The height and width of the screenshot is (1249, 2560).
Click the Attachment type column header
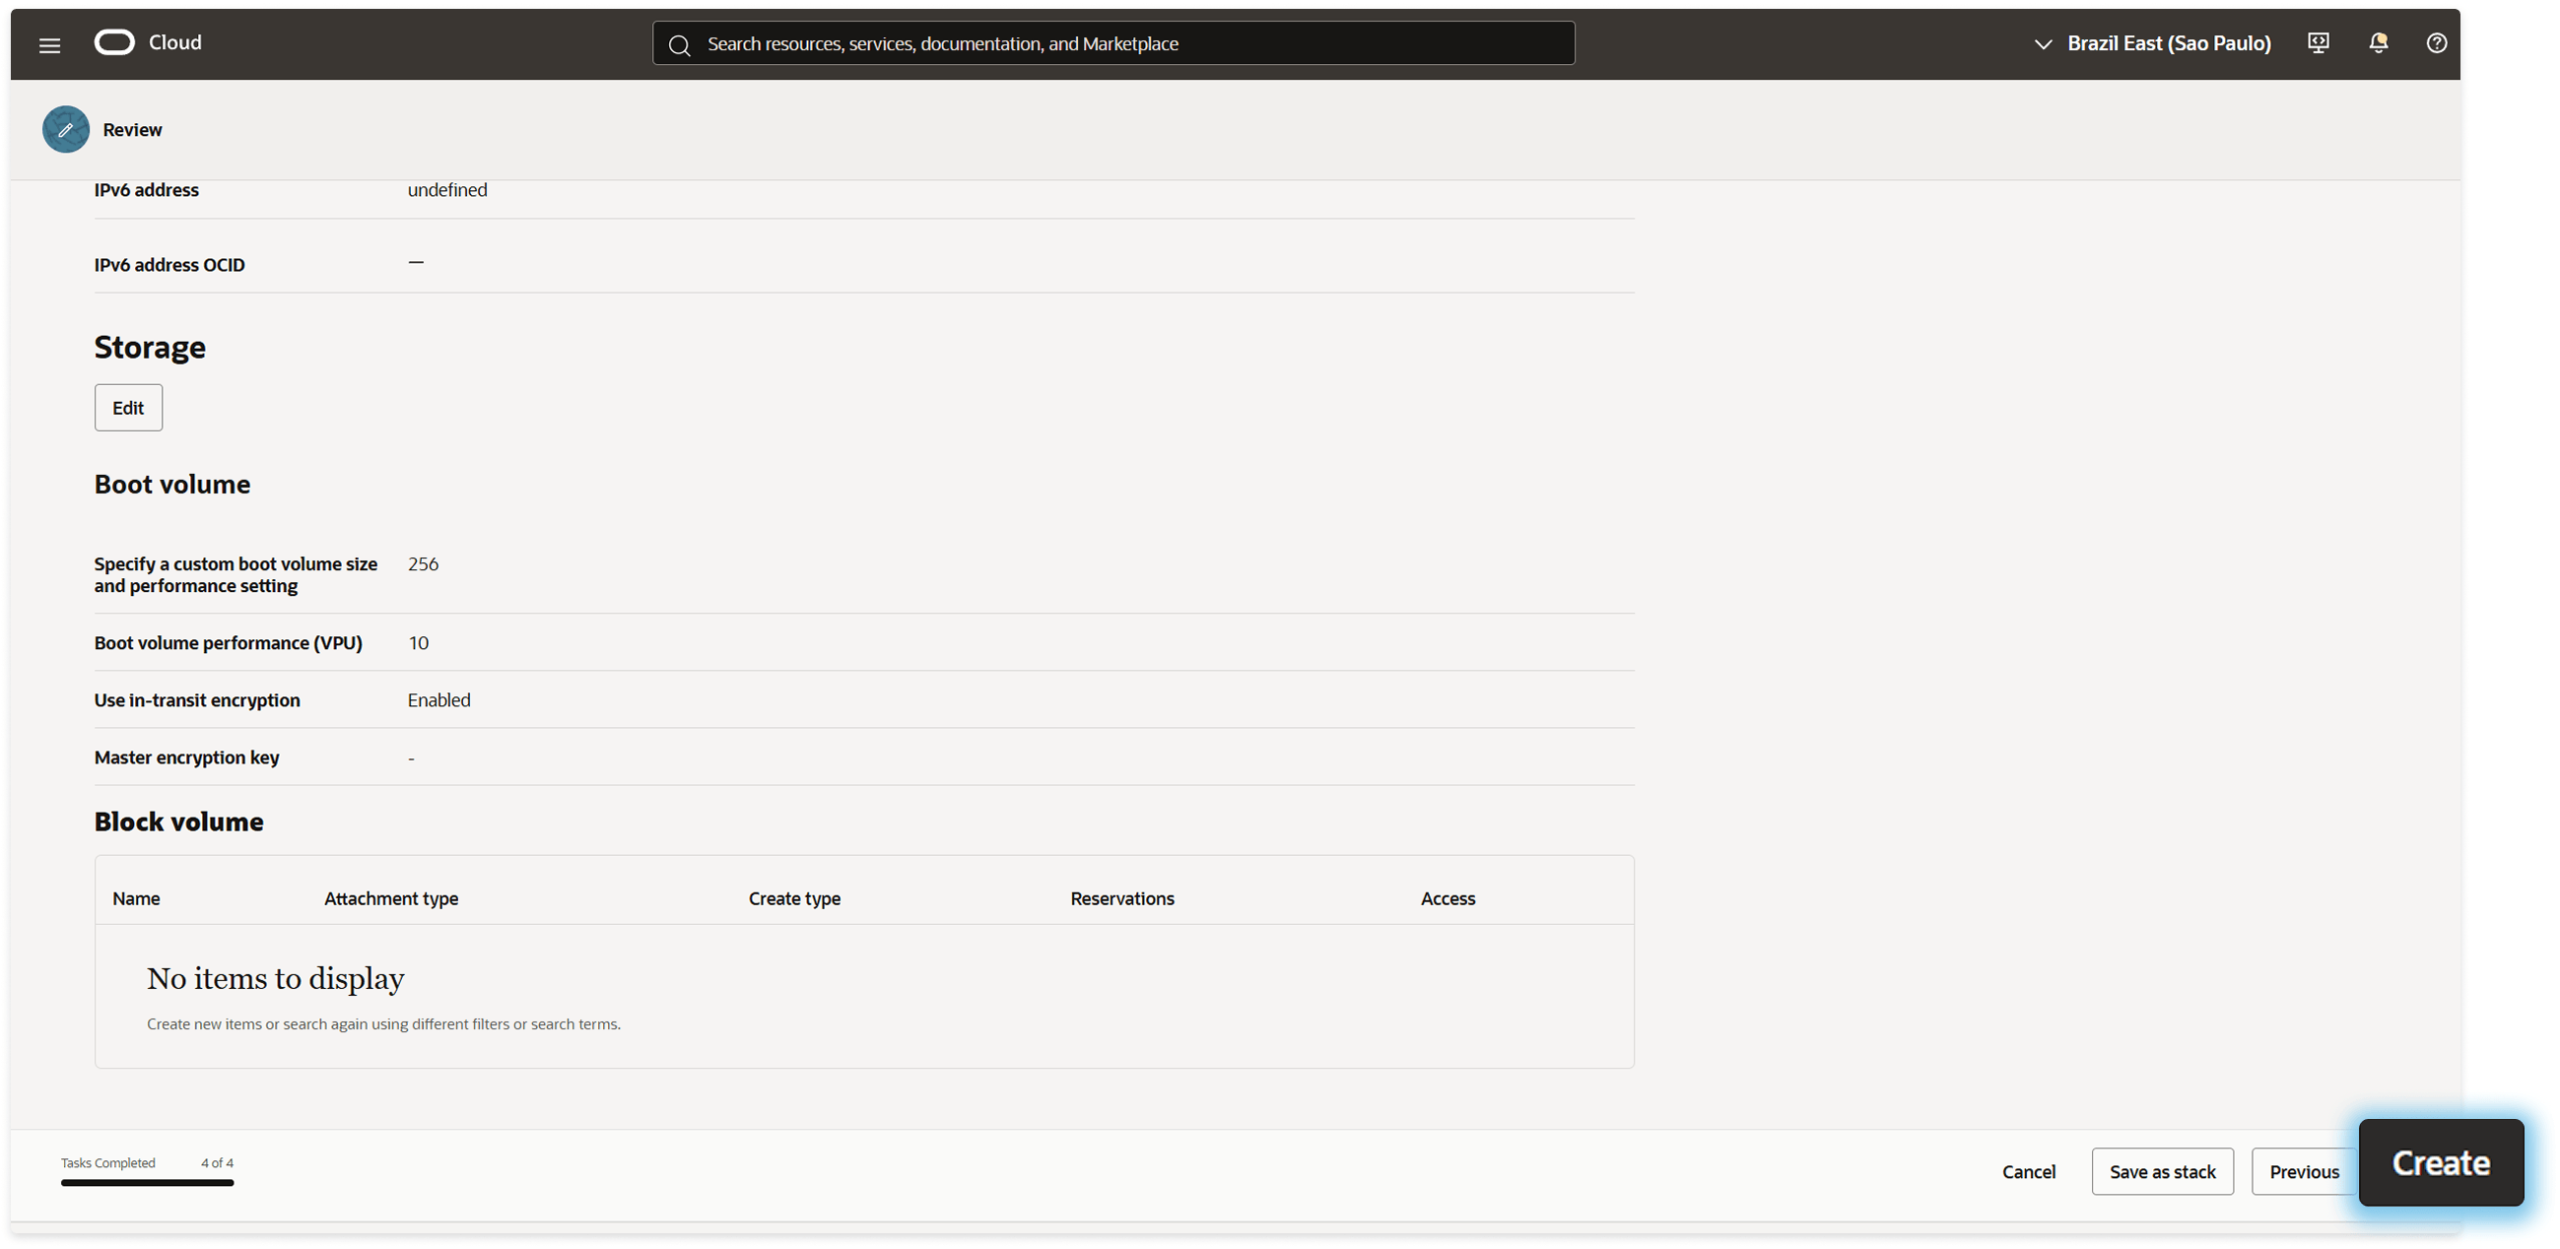[x=391, y=898]
